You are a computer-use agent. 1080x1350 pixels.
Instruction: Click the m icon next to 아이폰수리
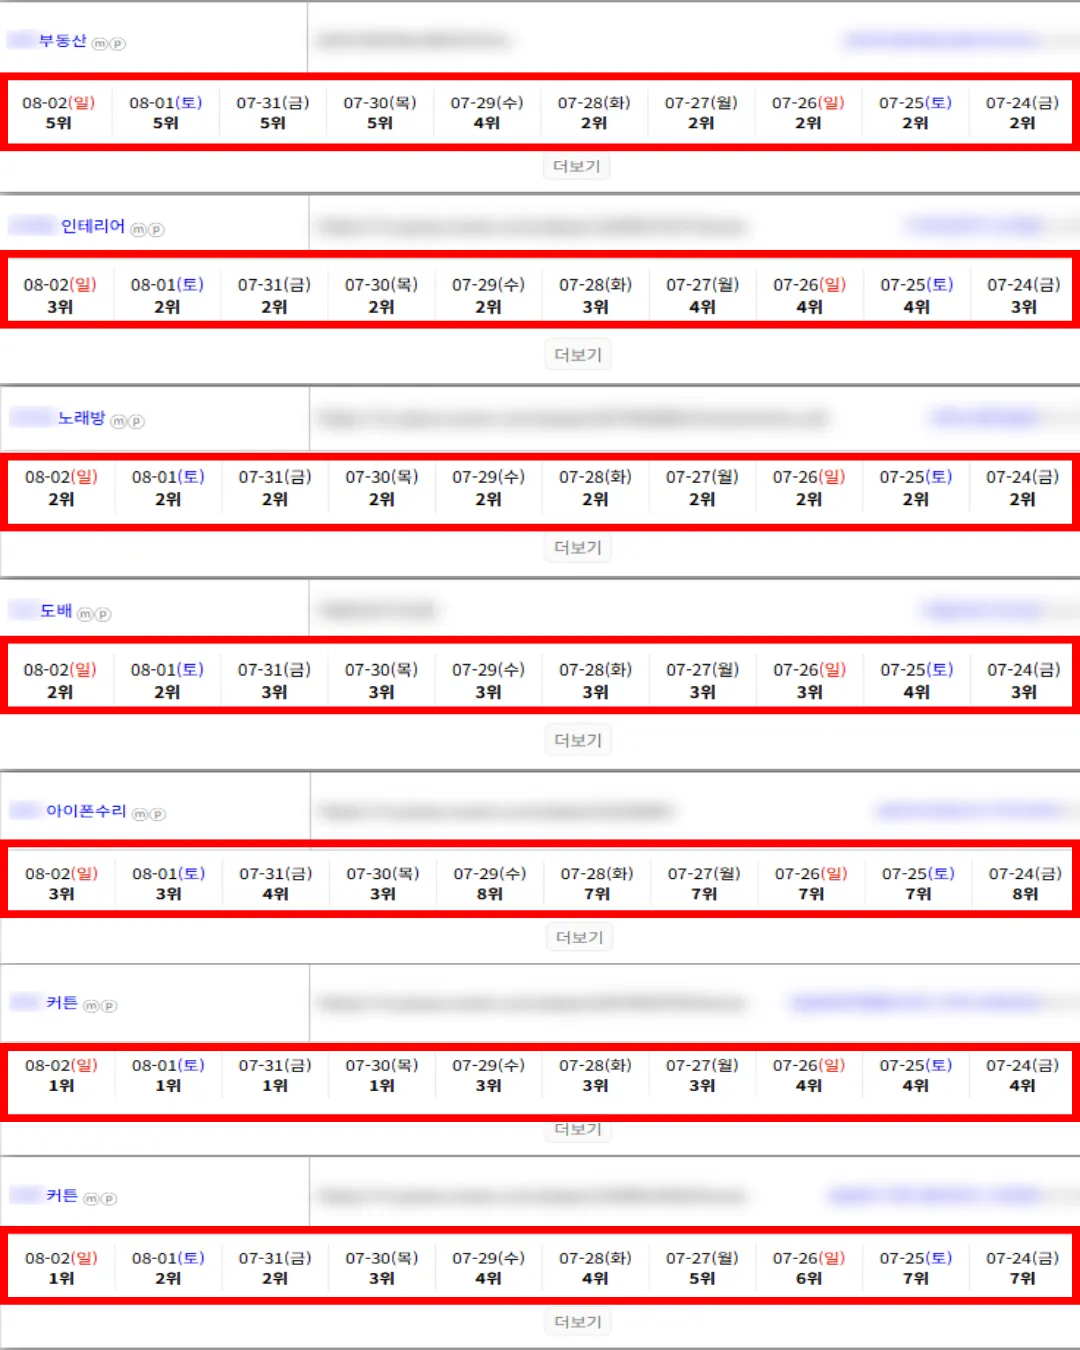pyautogui.click(x=140, y=814)
